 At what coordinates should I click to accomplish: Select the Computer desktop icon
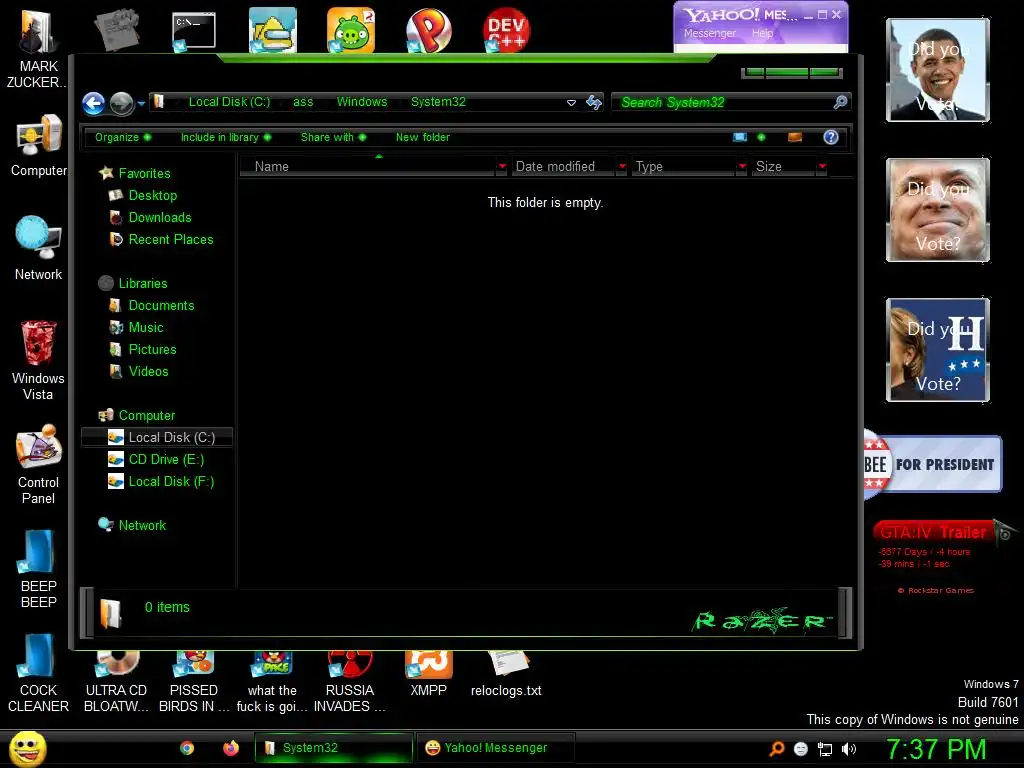(x=38, y=146)
